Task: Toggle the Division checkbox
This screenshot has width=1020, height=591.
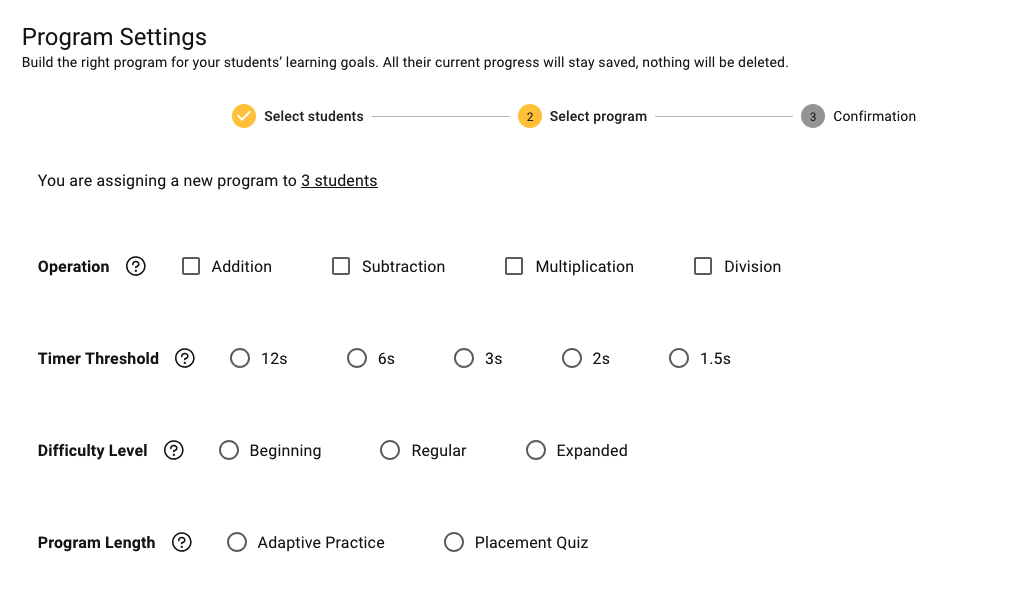Action: [703, 267]
